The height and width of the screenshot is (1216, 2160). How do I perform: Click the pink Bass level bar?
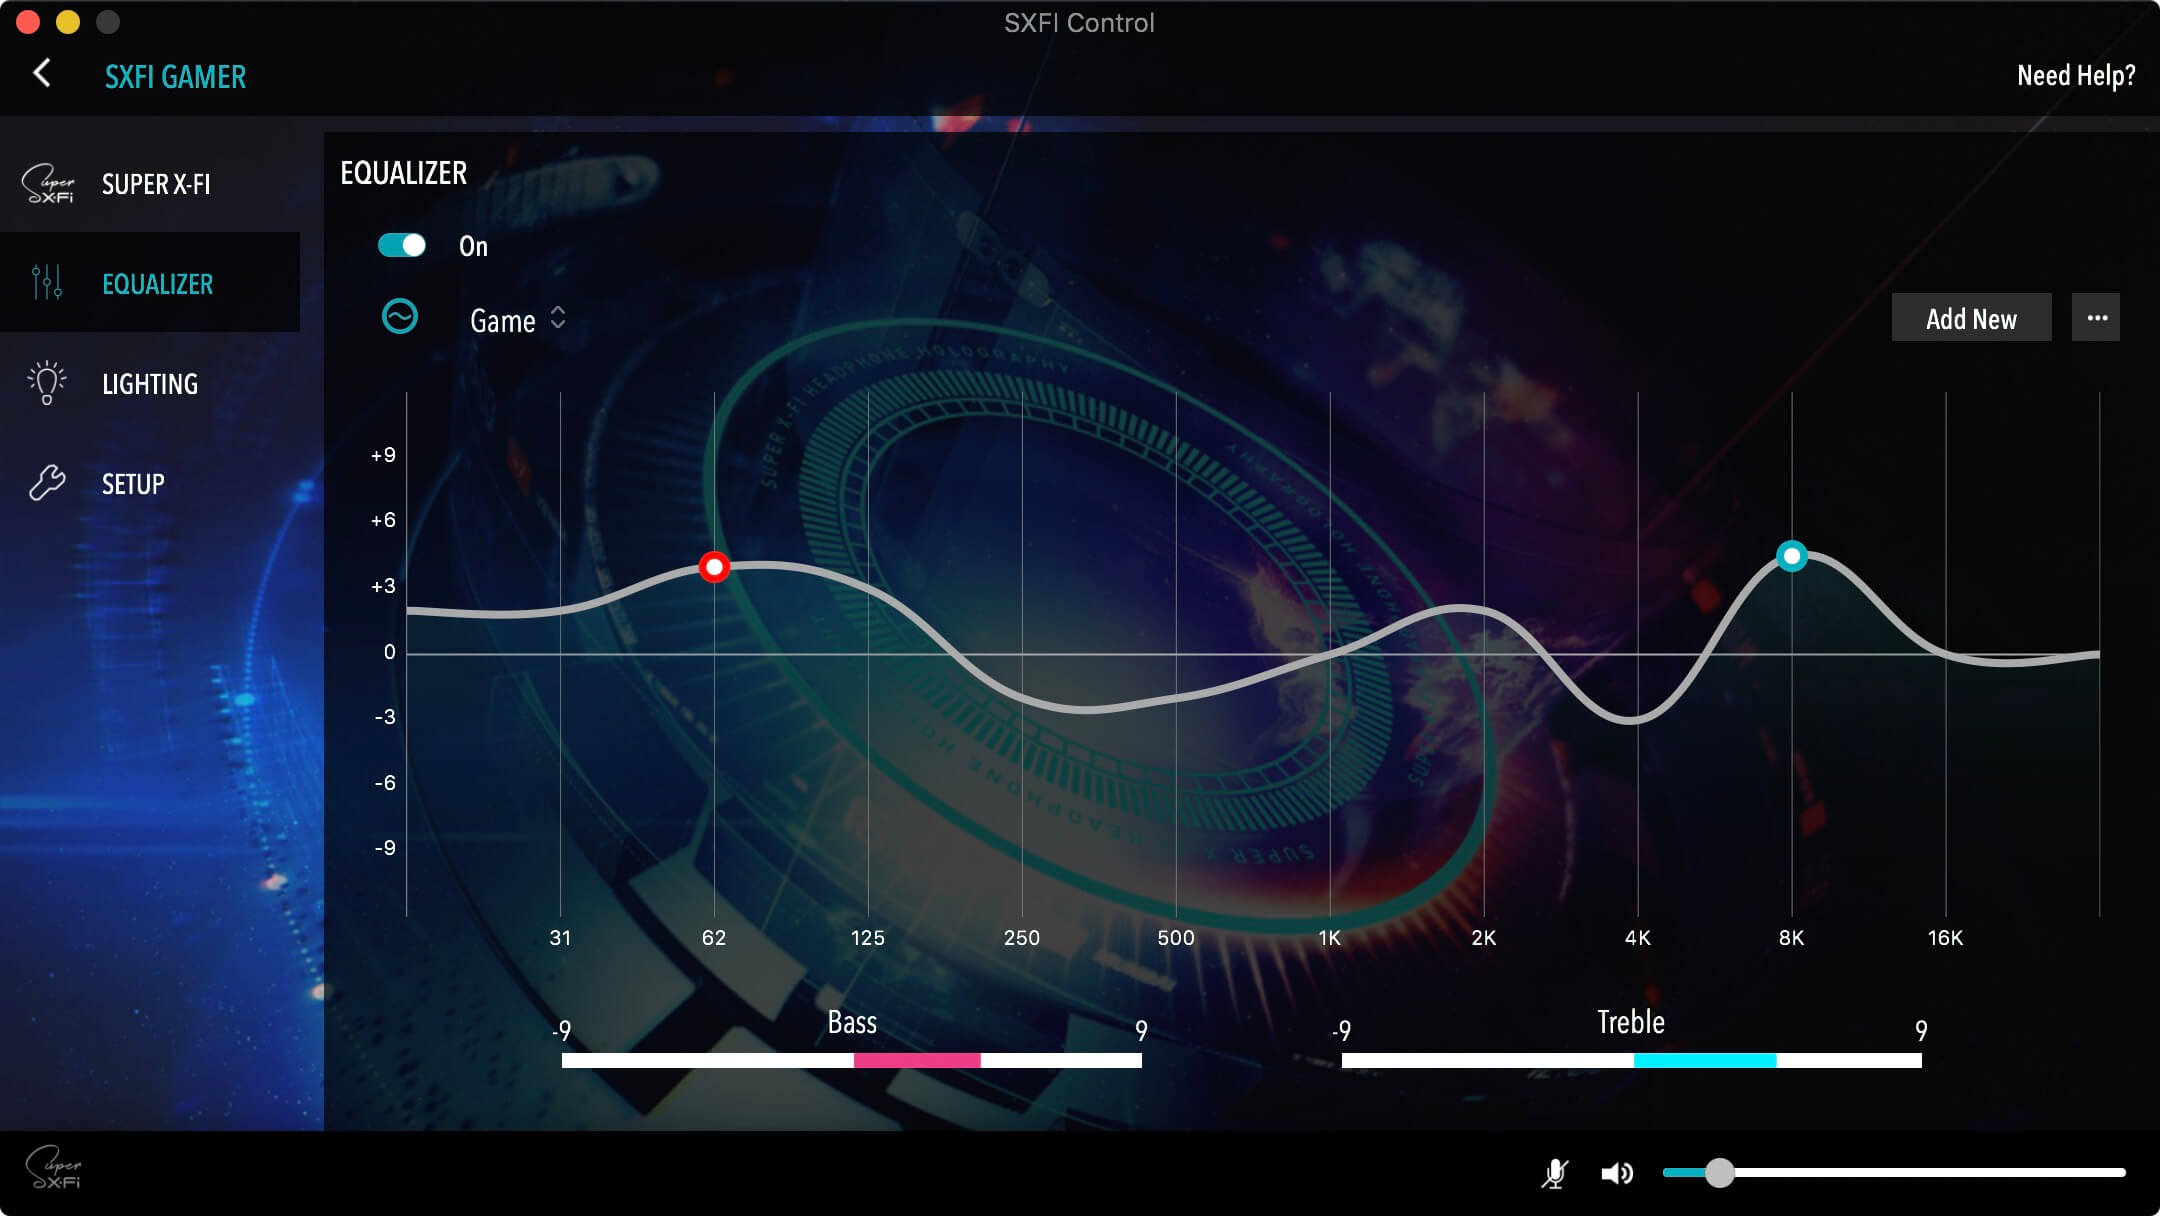point(917,1060)
